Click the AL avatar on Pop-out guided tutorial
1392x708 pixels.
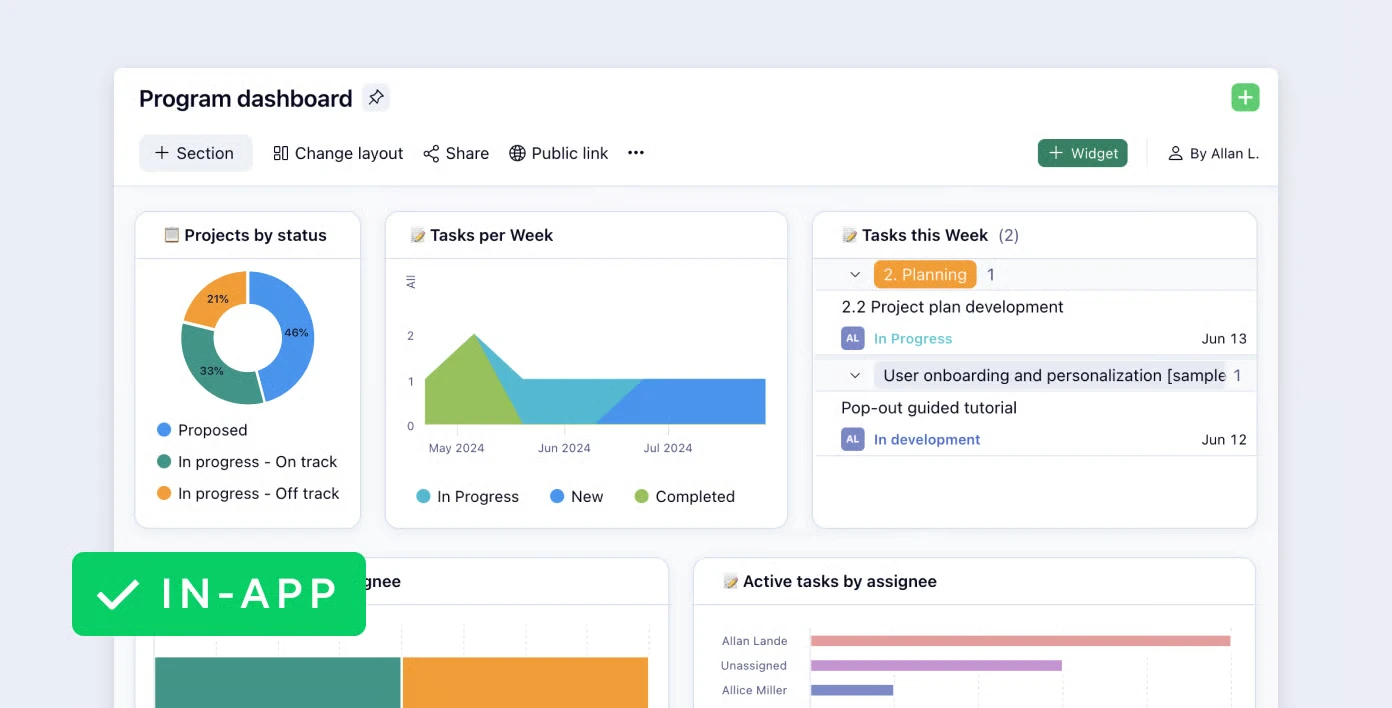852,439
